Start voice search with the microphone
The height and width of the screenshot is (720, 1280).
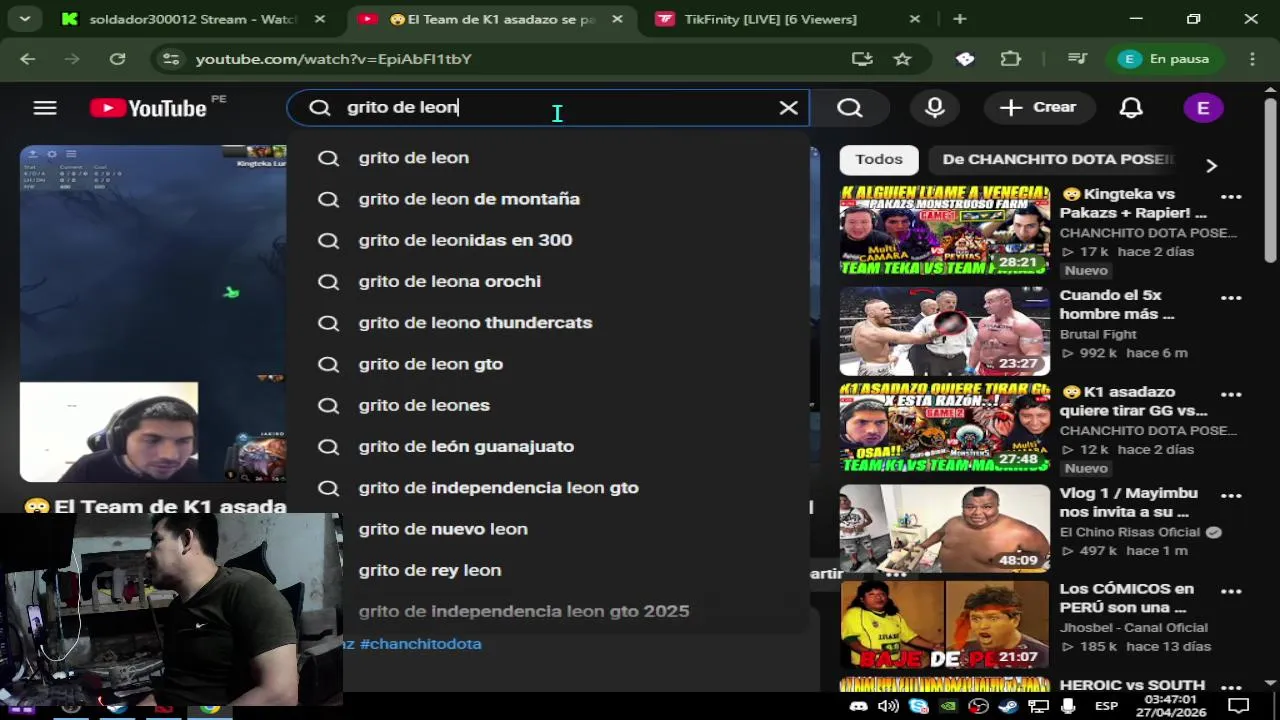[935, 108]
